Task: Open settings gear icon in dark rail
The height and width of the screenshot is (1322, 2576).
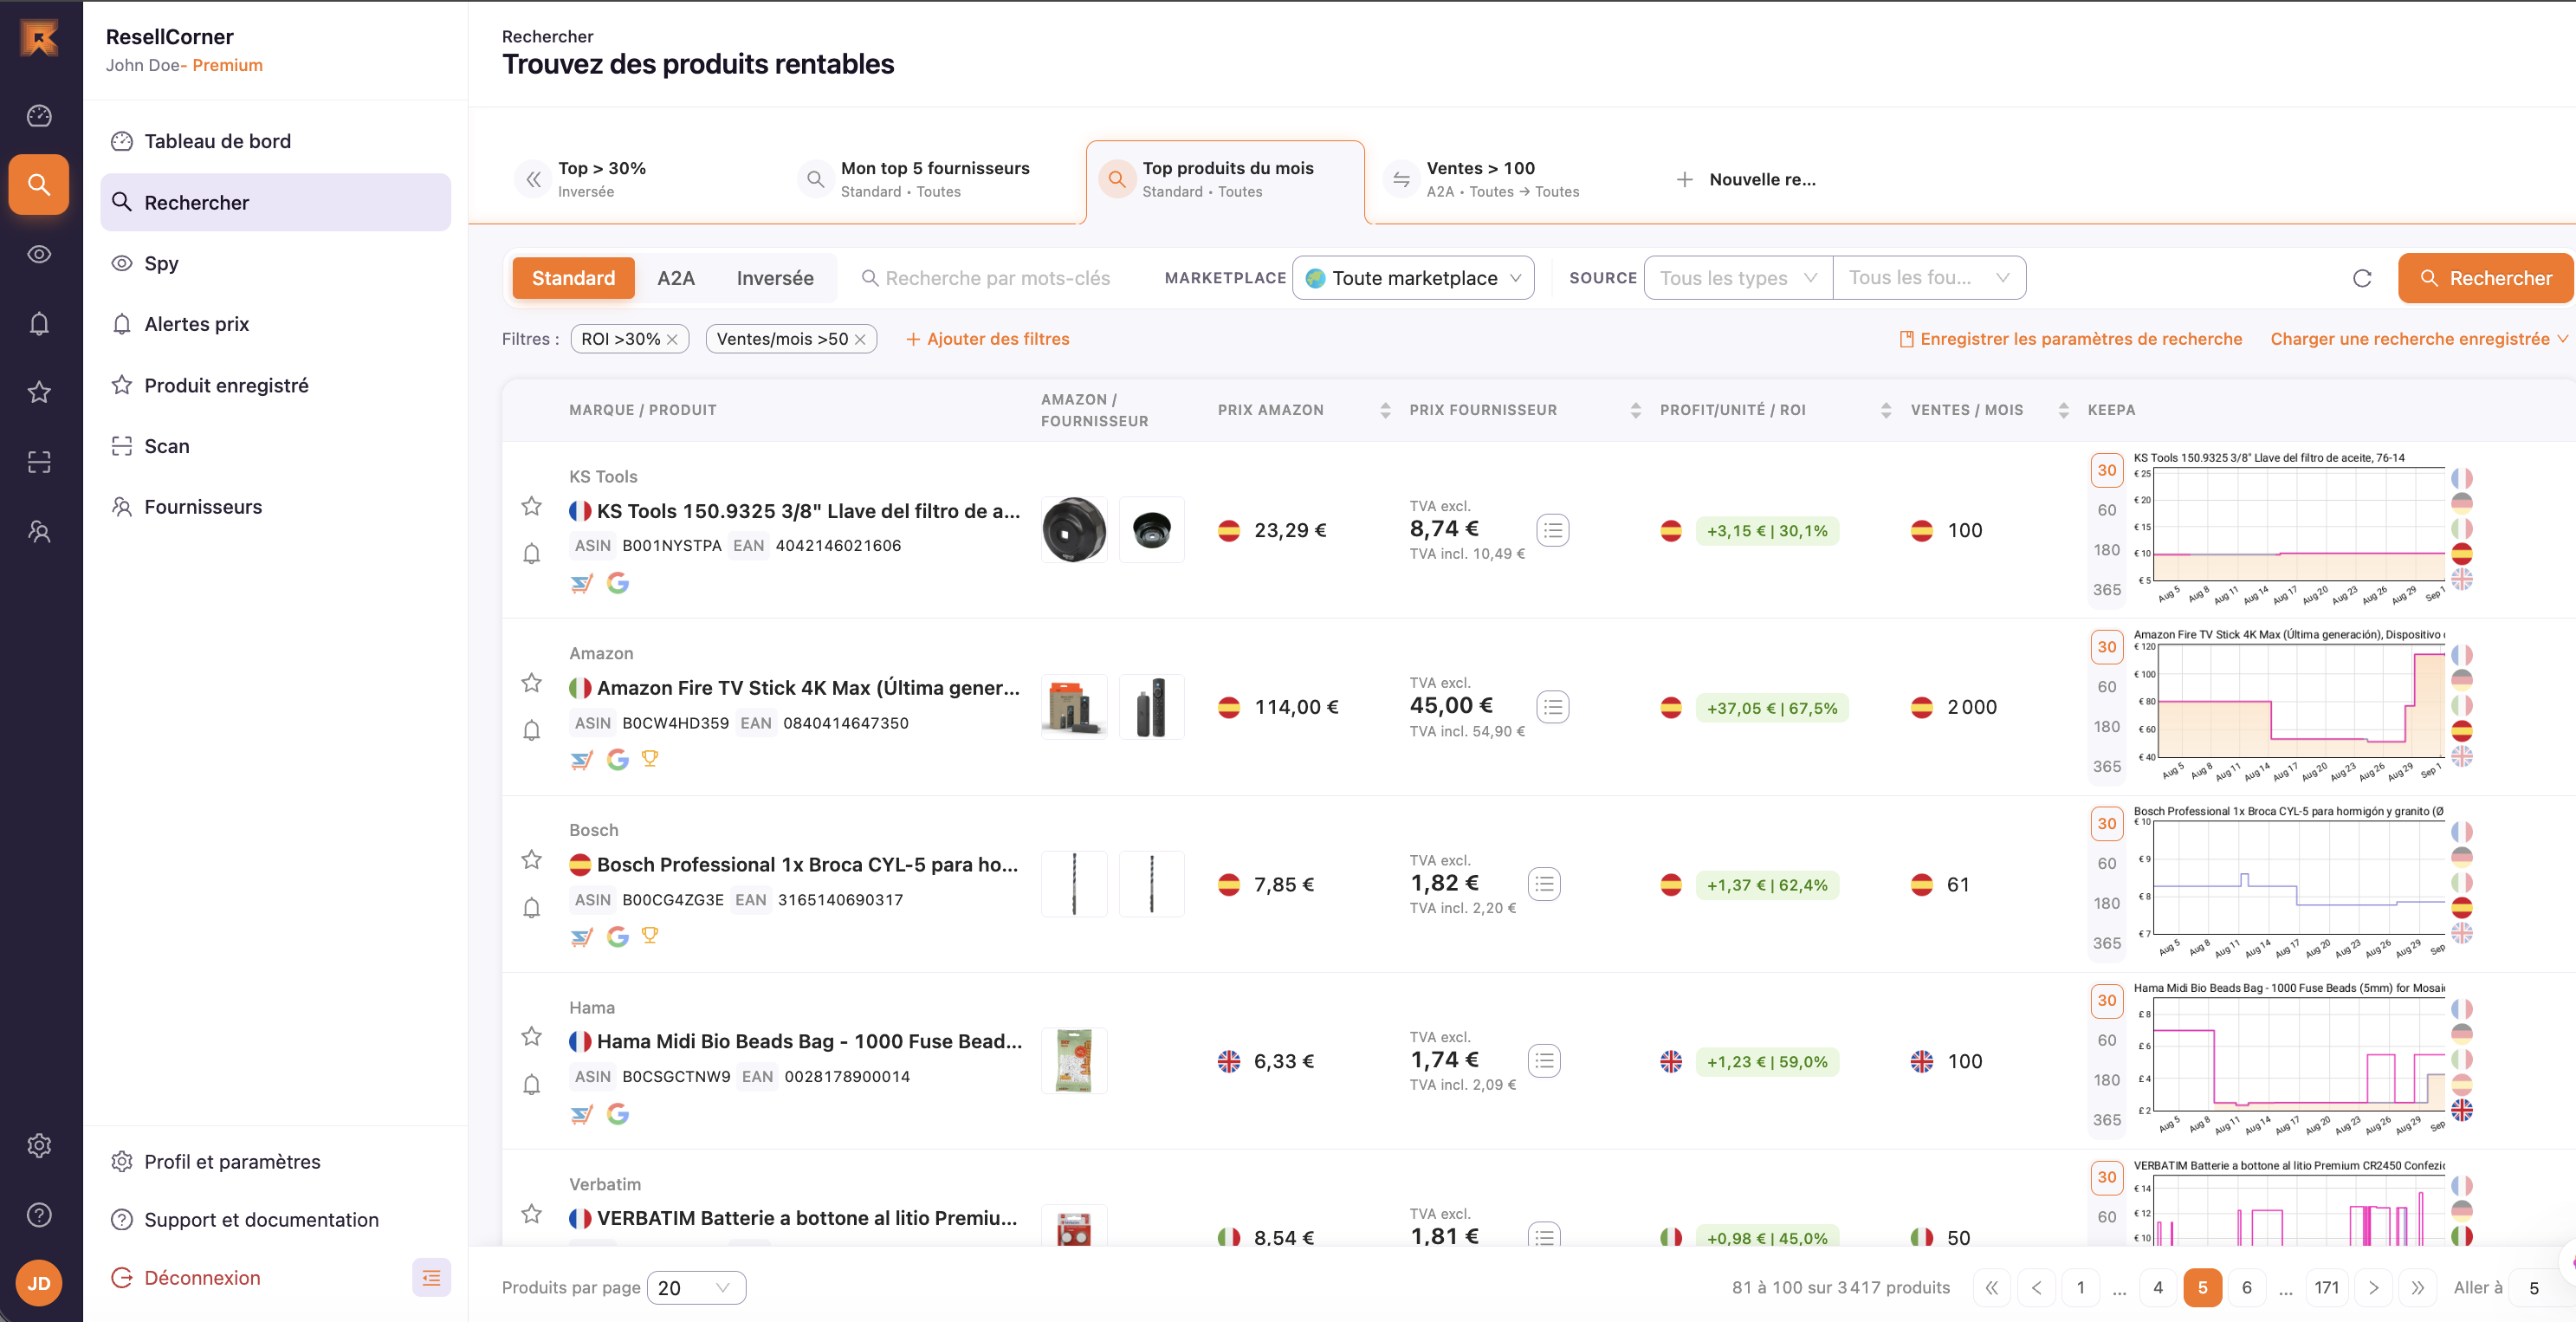Action: pos(39,1145)
